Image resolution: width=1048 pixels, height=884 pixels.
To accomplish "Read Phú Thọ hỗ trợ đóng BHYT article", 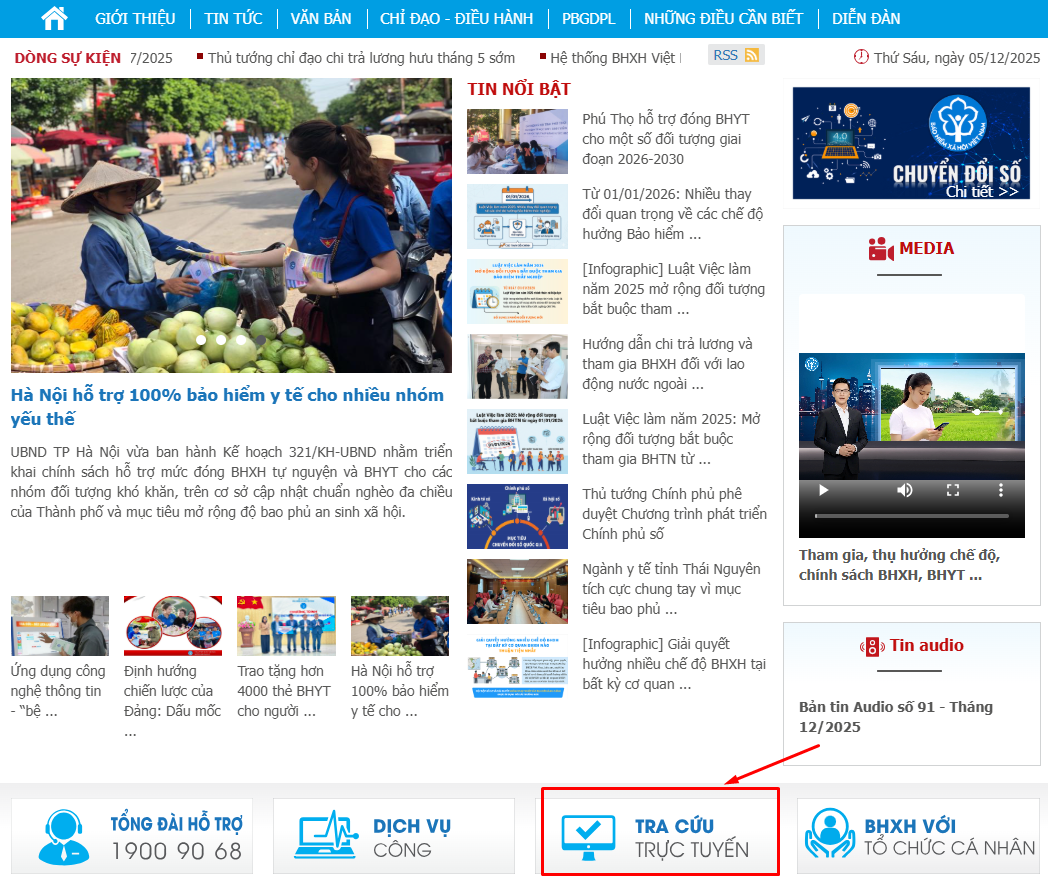I will [x=666, y=139].
